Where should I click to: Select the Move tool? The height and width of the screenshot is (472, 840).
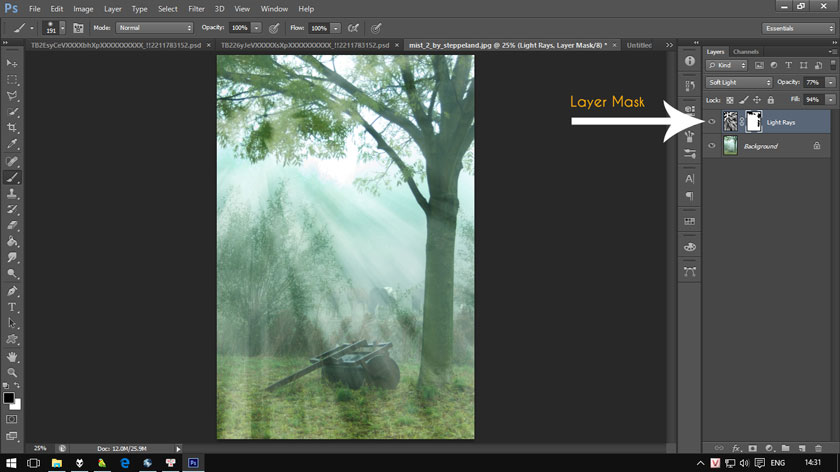point(12,63)
